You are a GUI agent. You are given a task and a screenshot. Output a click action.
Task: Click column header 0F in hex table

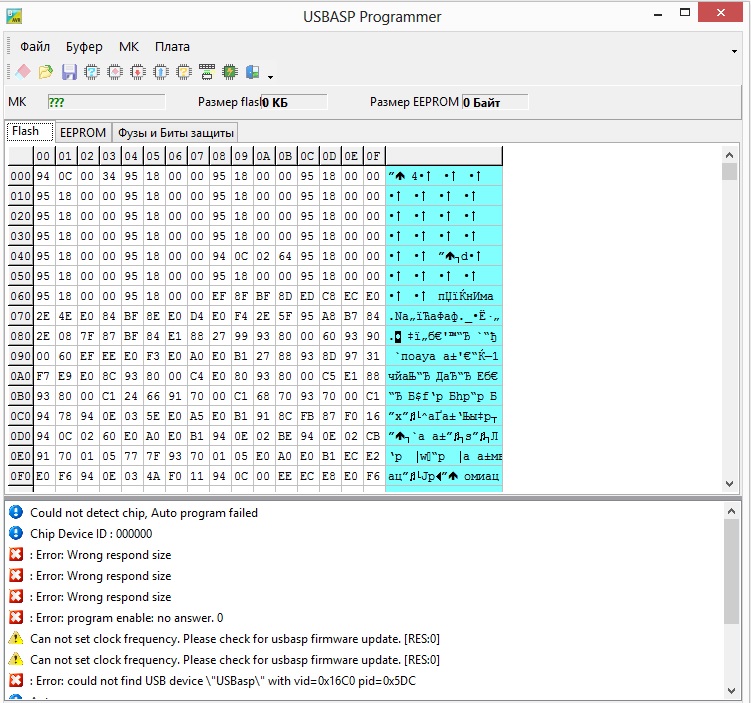pyautogui.click(x=374, y=156)
